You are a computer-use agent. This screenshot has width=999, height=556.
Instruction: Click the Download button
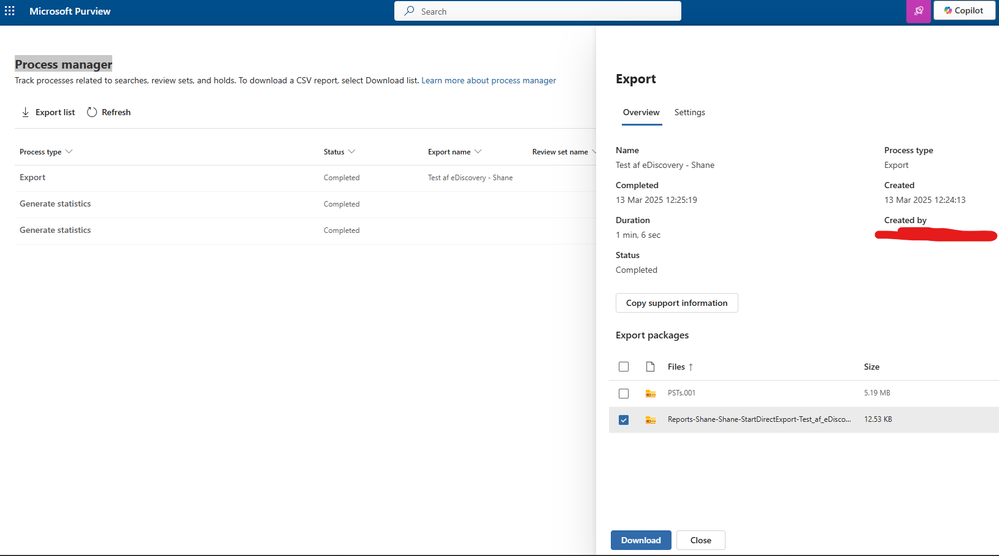click(x=641, y=540)
